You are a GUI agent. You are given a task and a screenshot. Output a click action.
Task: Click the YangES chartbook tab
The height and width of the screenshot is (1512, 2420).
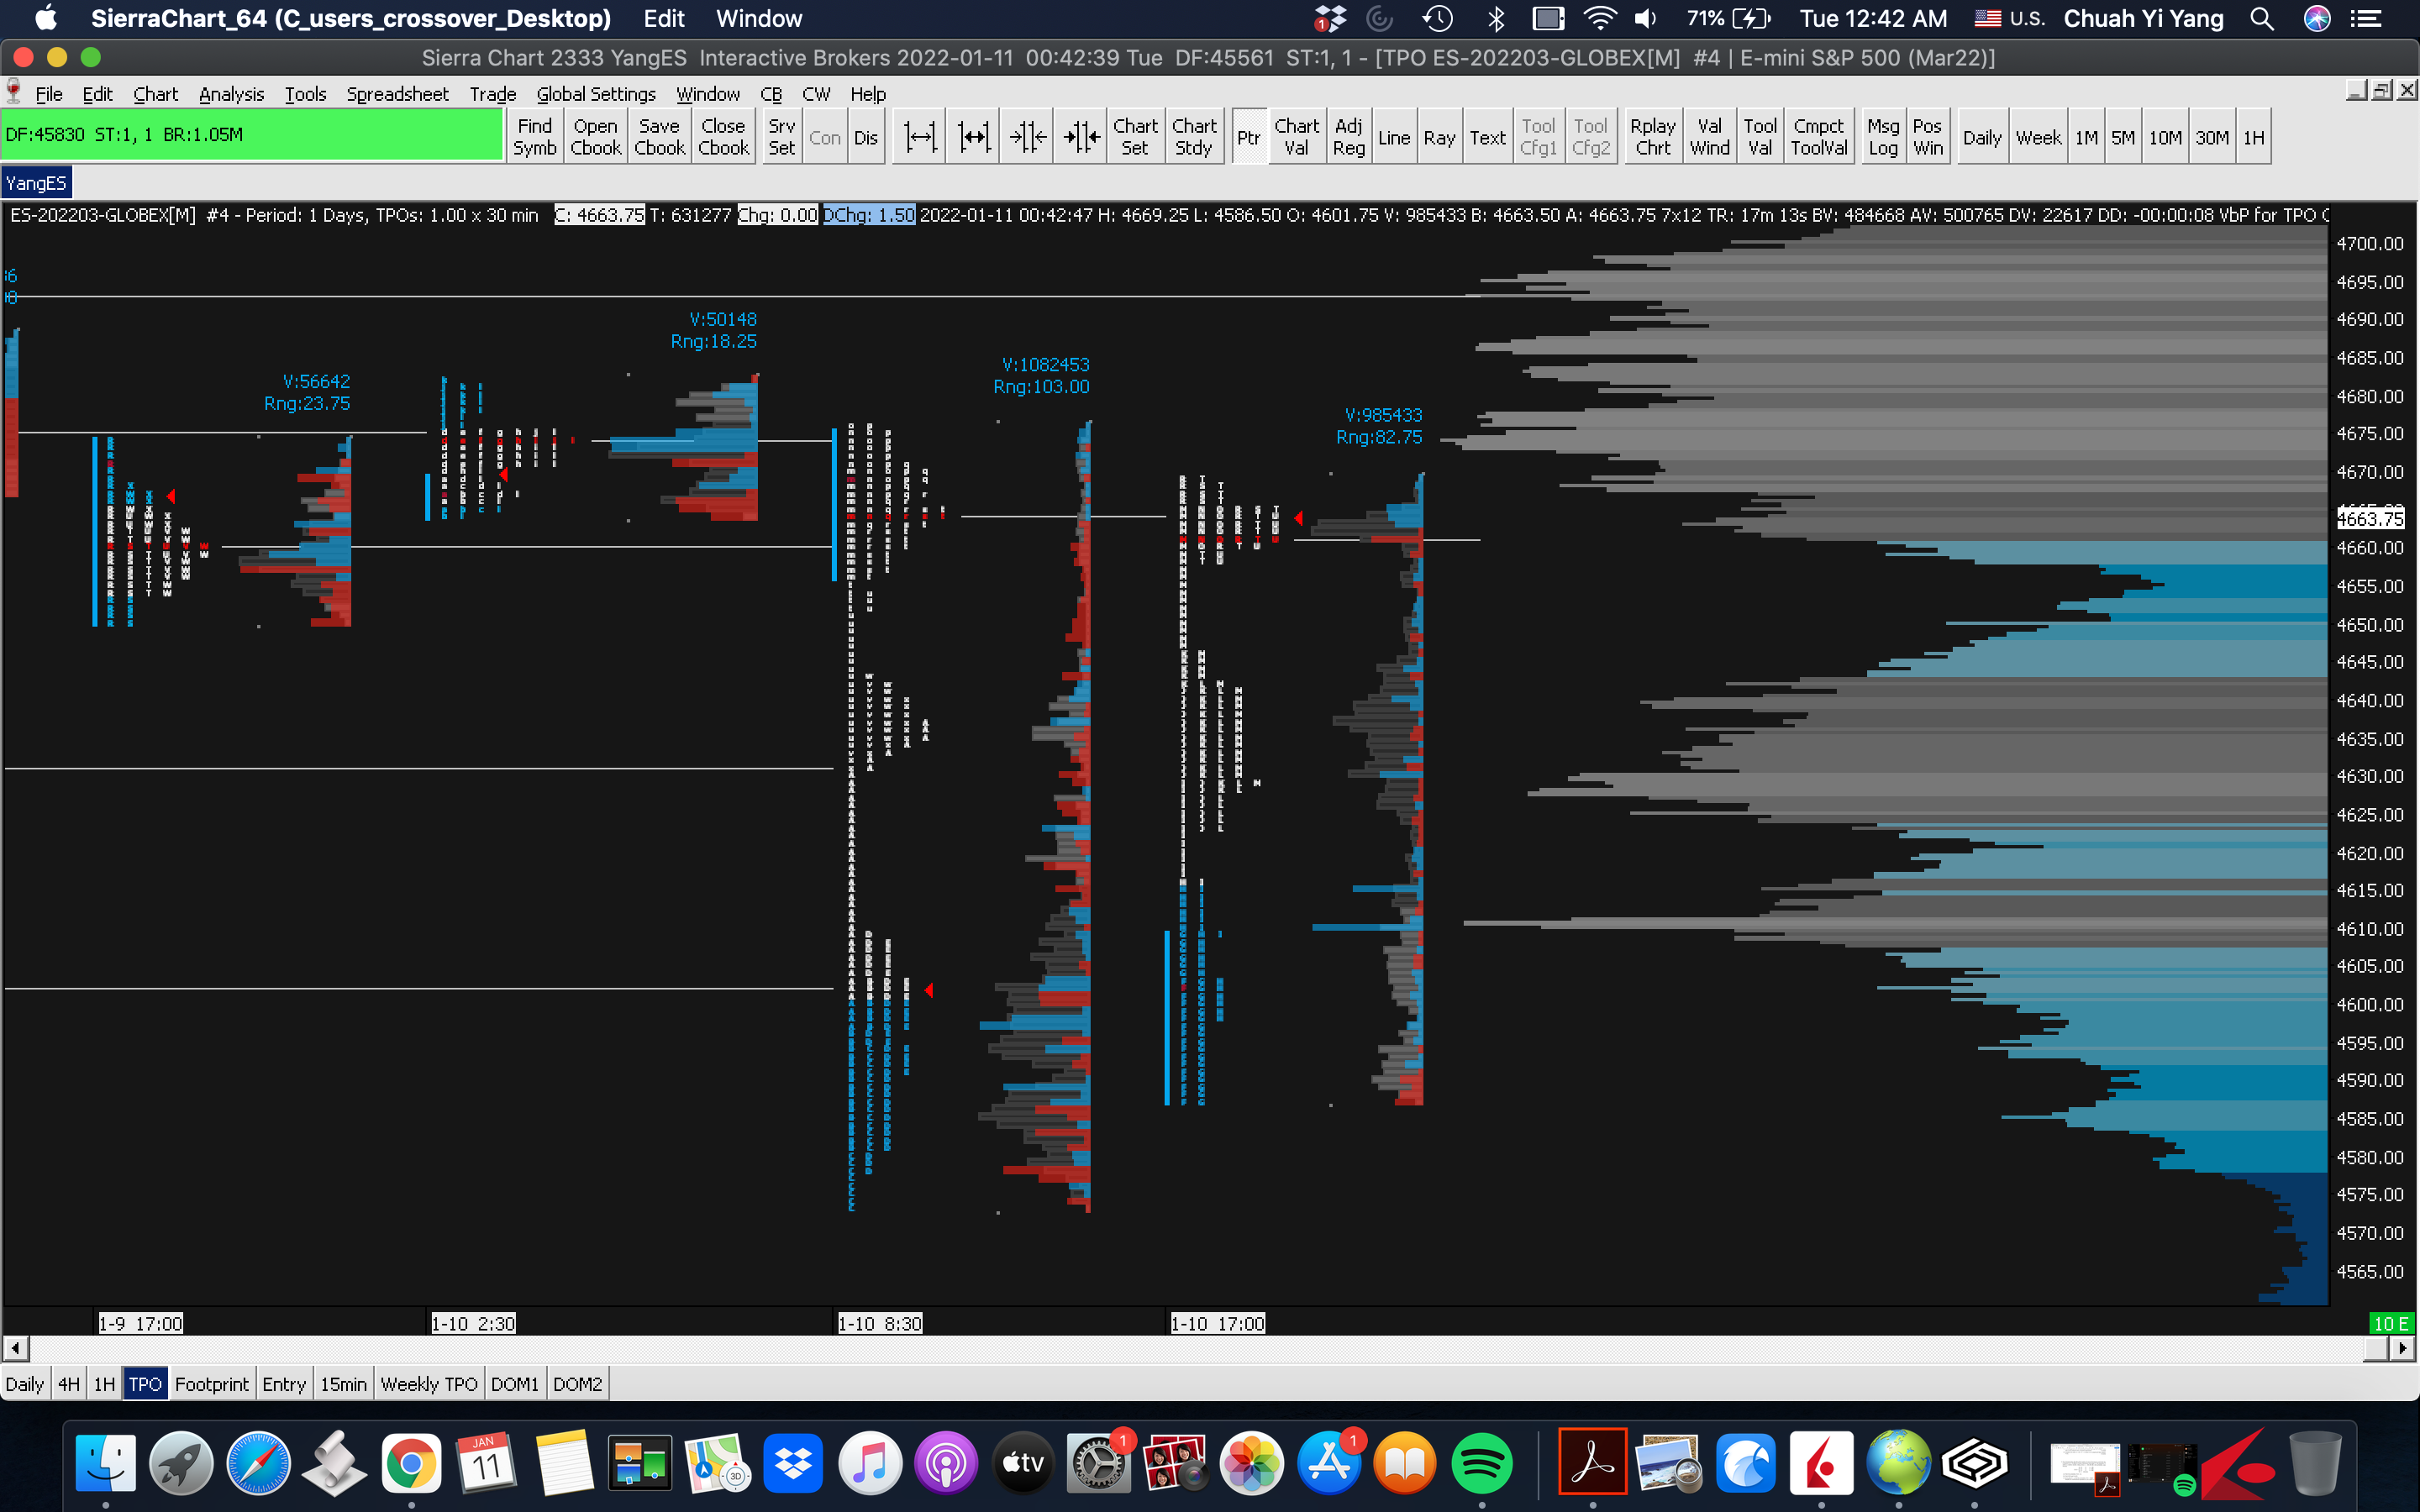coord(36,183)
